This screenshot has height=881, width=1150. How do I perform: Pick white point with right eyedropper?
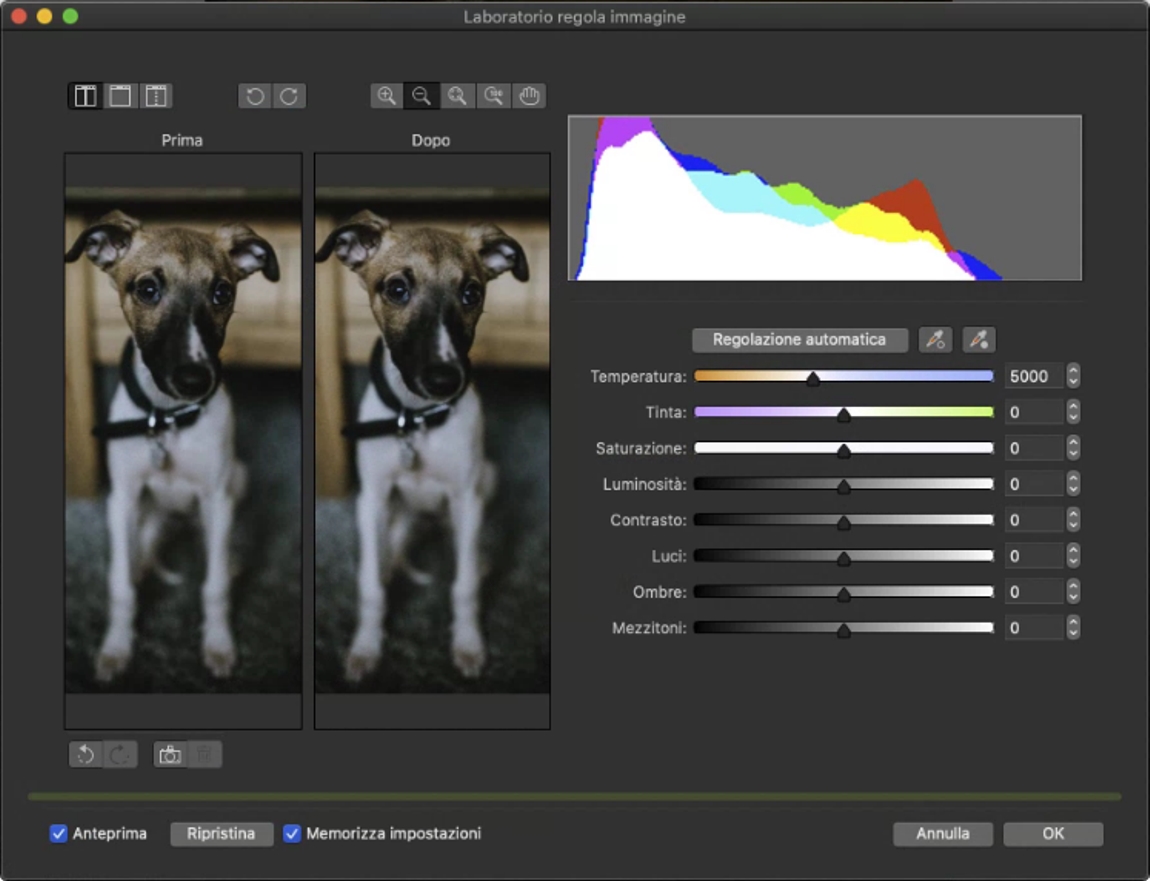978,339
